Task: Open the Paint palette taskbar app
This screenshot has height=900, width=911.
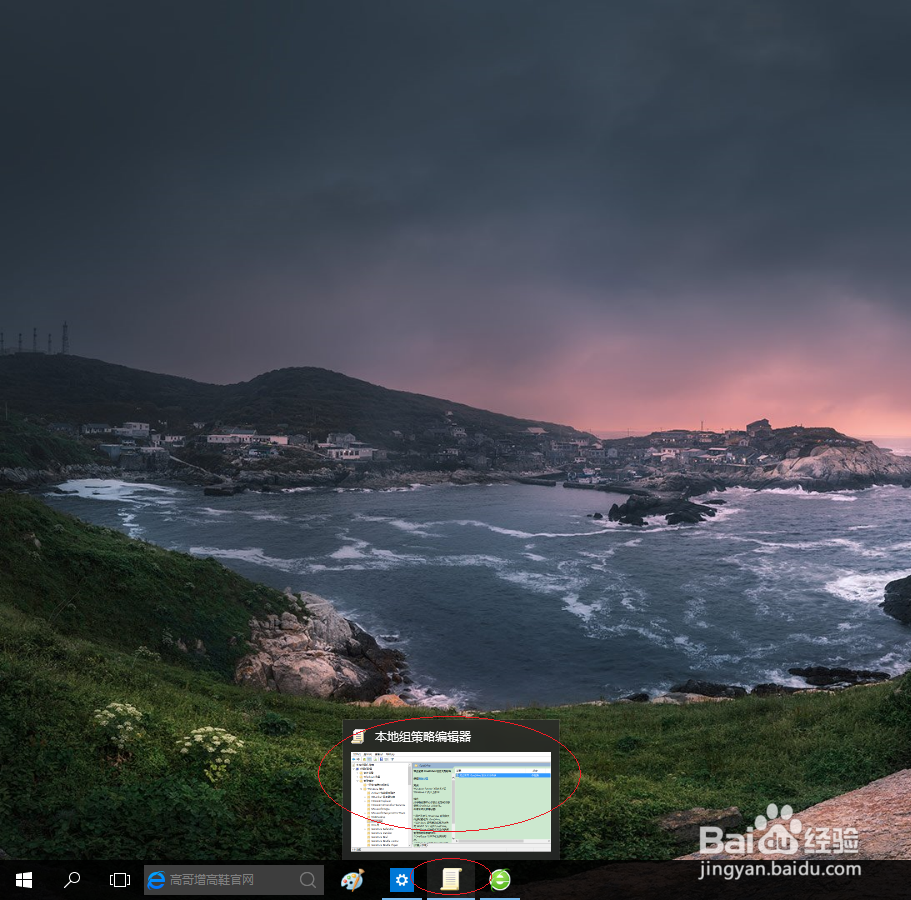Action: (x=353, y=880)
